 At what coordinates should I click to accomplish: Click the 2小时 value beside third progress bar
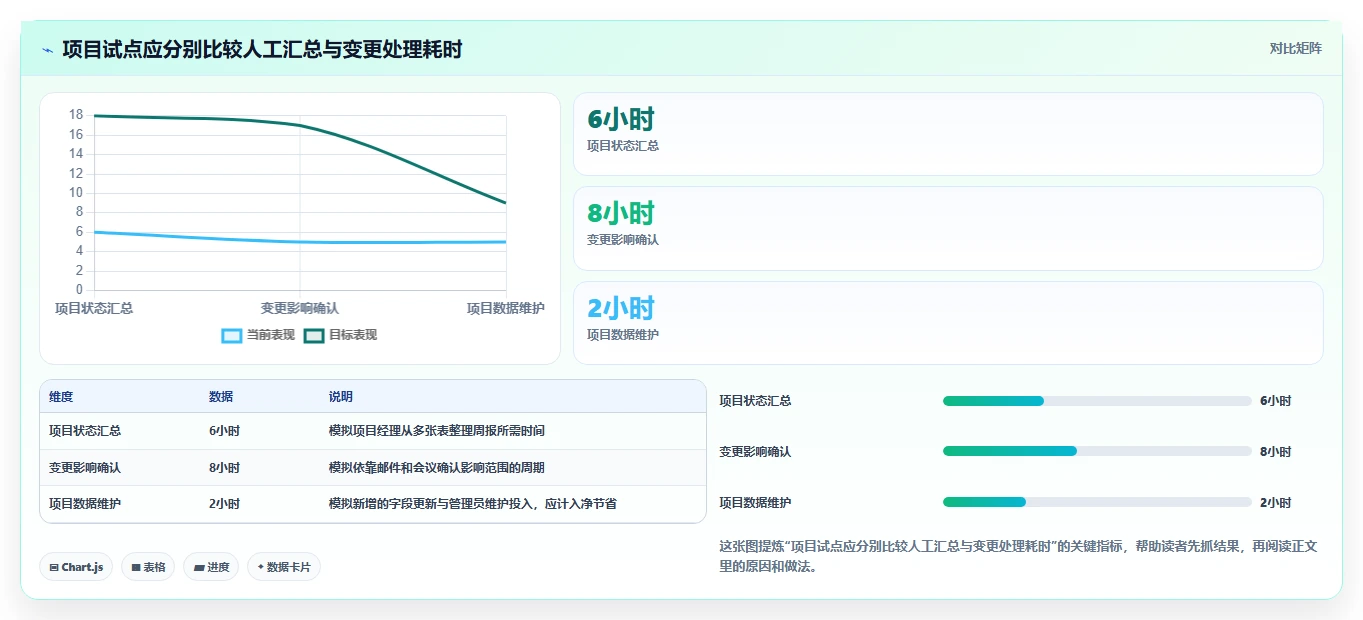click(x=1276, y=502)
